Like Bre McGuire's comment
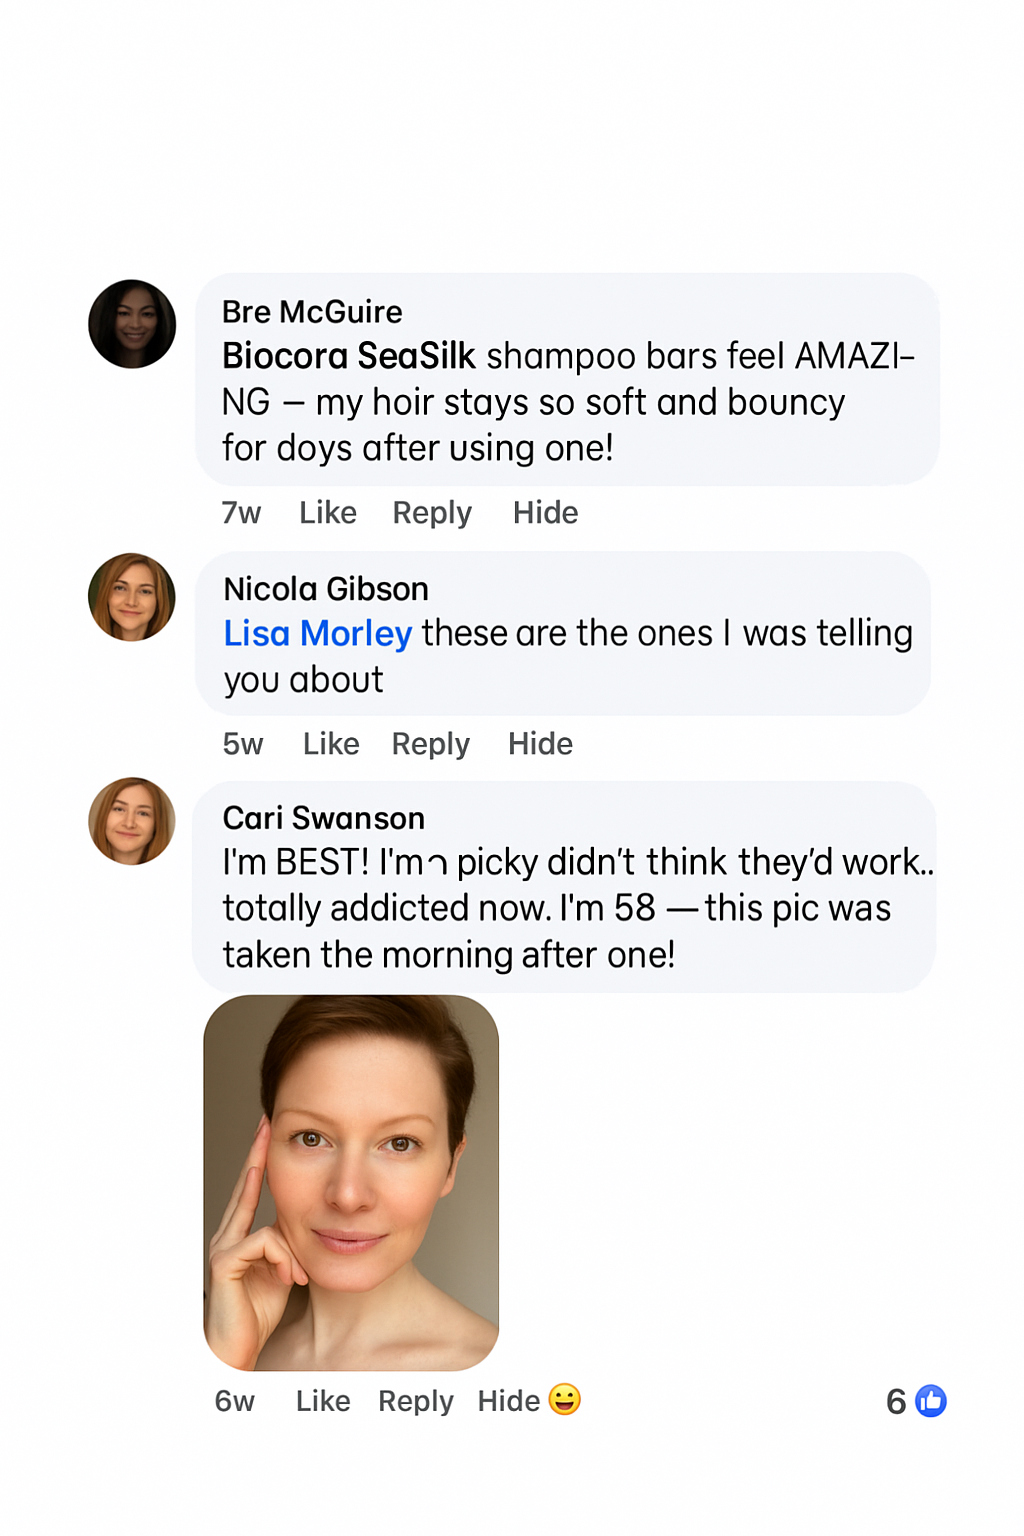The height and width of the screenshot is (1536, 1024). coord(328,513)
